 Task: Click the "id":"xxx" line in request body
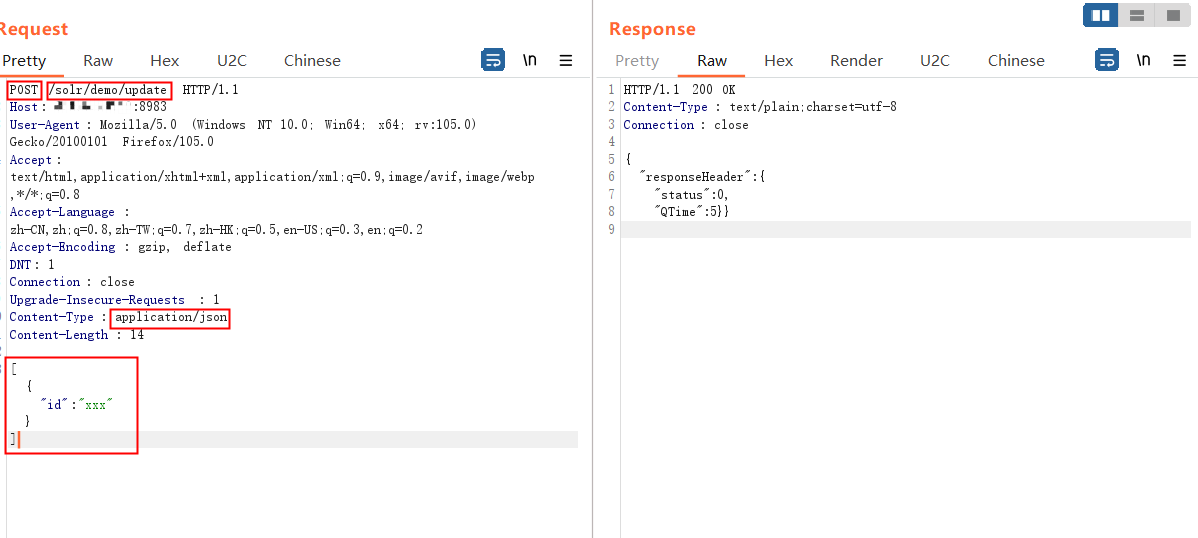click(76, 404)
